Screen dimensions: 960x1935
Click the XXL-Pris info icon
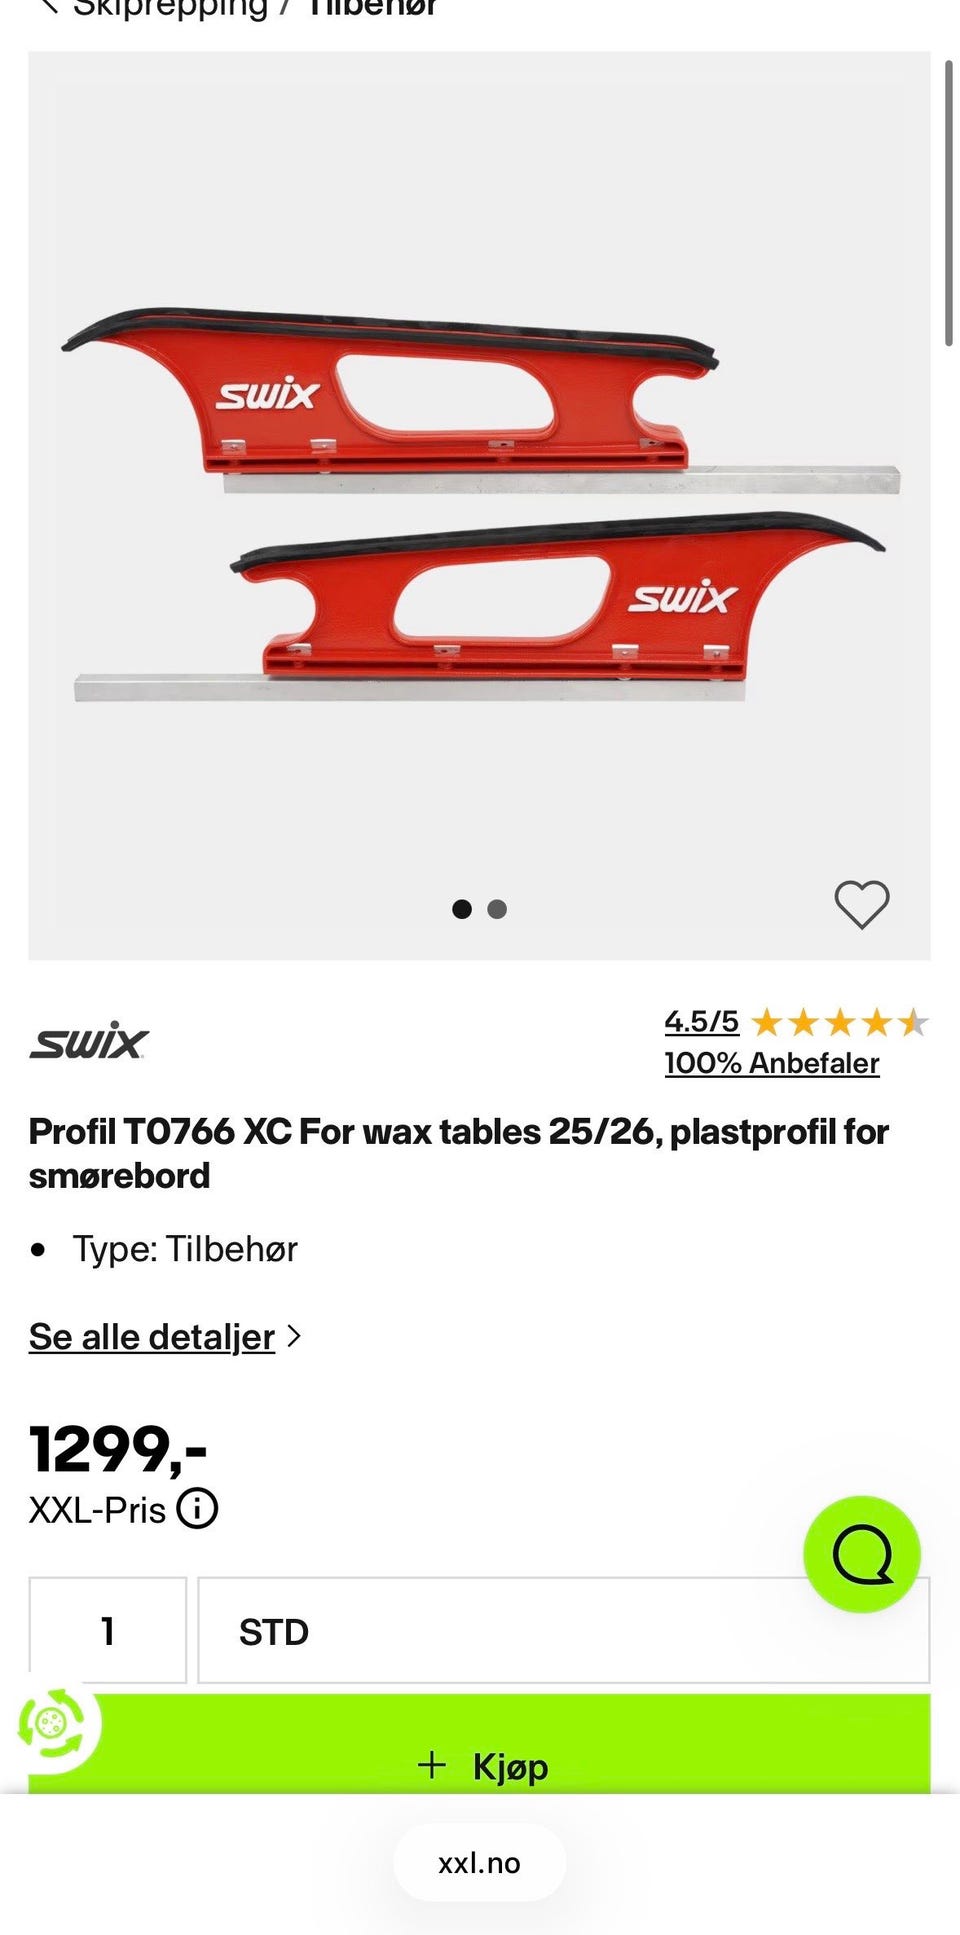point(197,1508)
